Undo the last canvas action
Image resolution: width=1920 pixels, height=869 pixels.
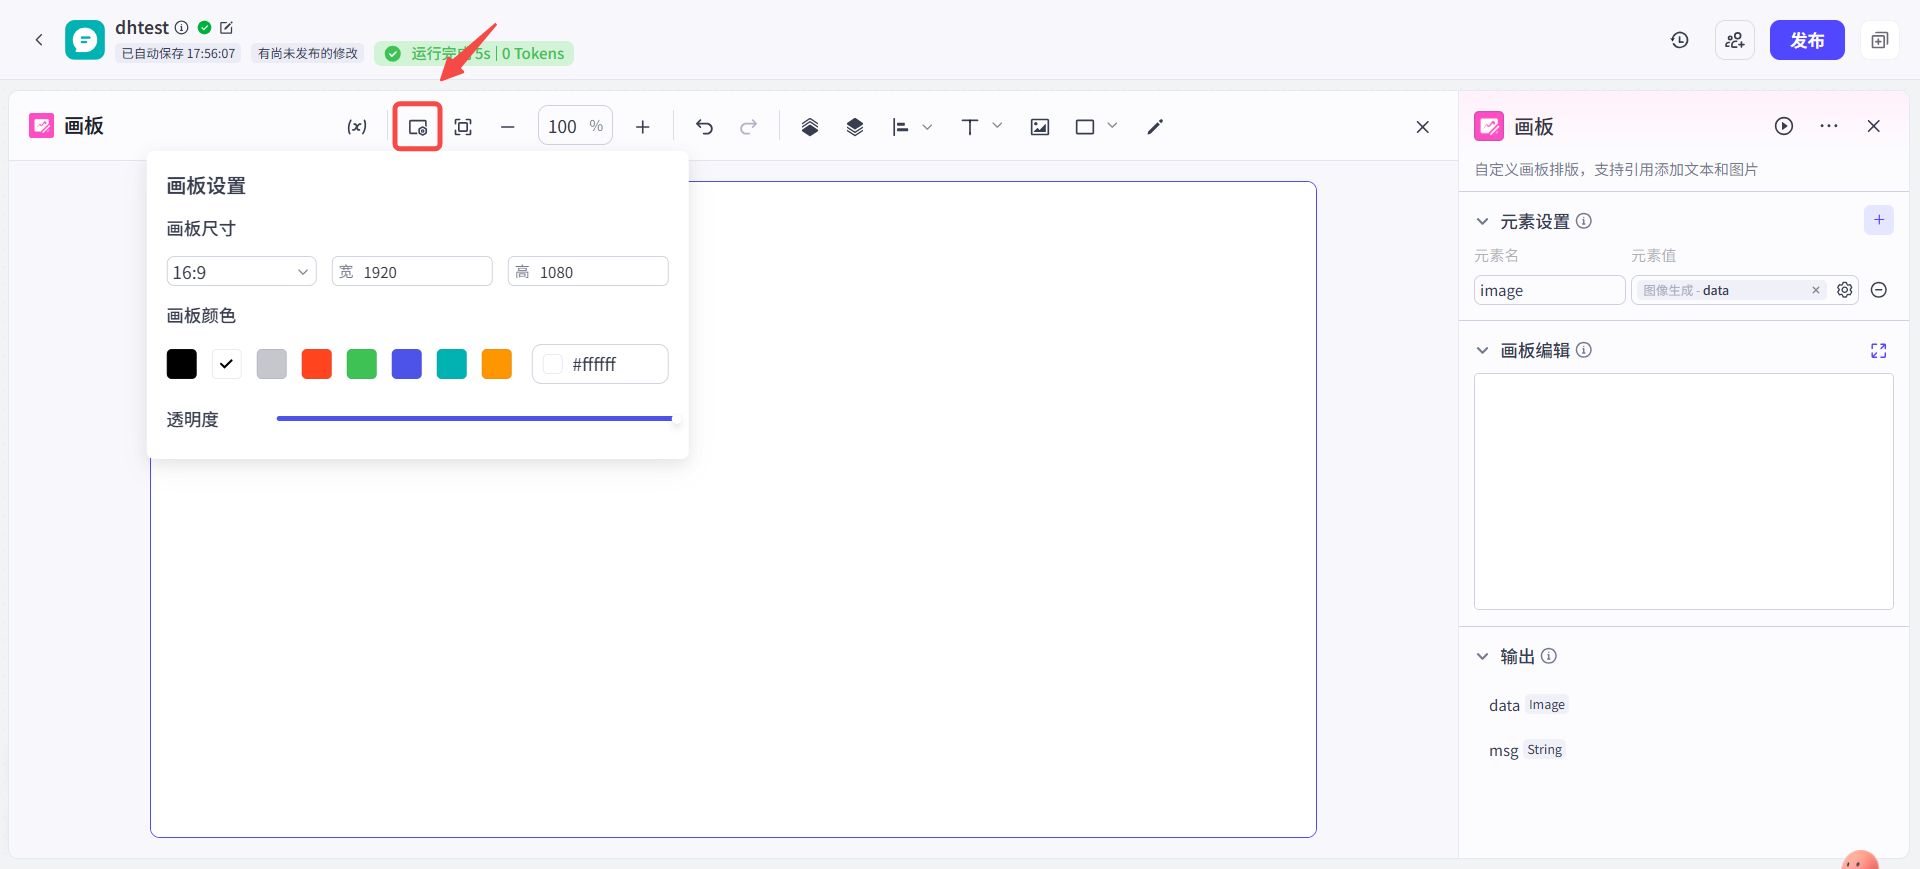tap(704, 127)
